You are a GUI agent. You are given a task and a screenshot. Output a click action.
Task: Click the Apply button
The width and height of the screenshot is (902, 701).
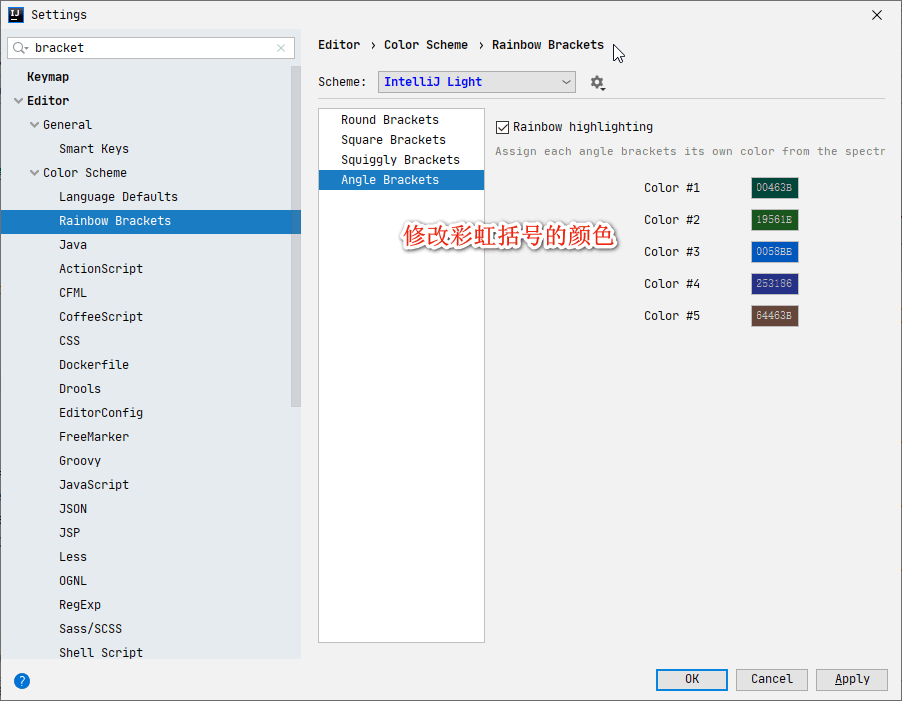[x=851, y=679]
